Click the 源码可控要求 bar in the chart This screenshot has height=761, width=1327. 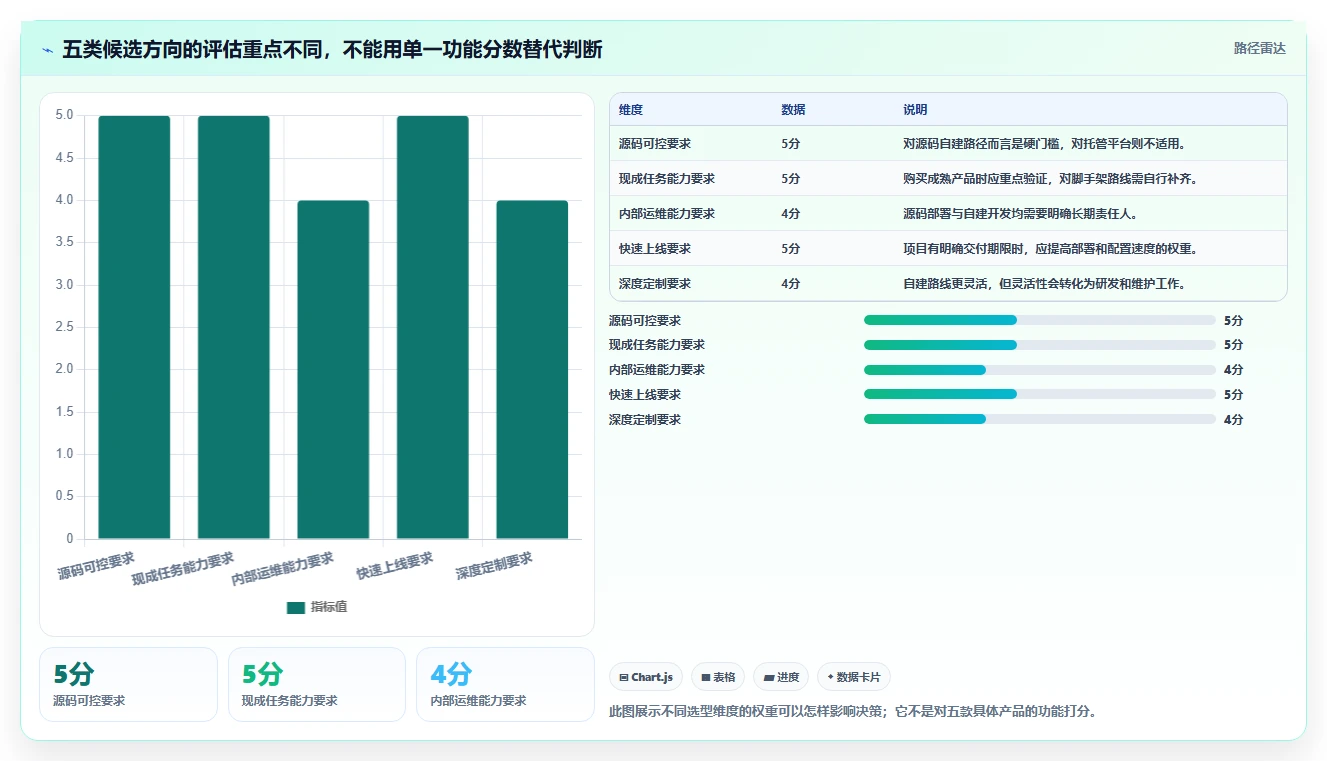tap(134, 327)
